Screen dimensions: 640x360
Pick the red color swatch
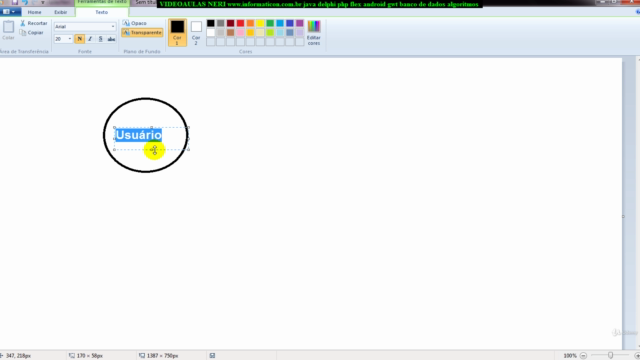click(x=240, y=23)
